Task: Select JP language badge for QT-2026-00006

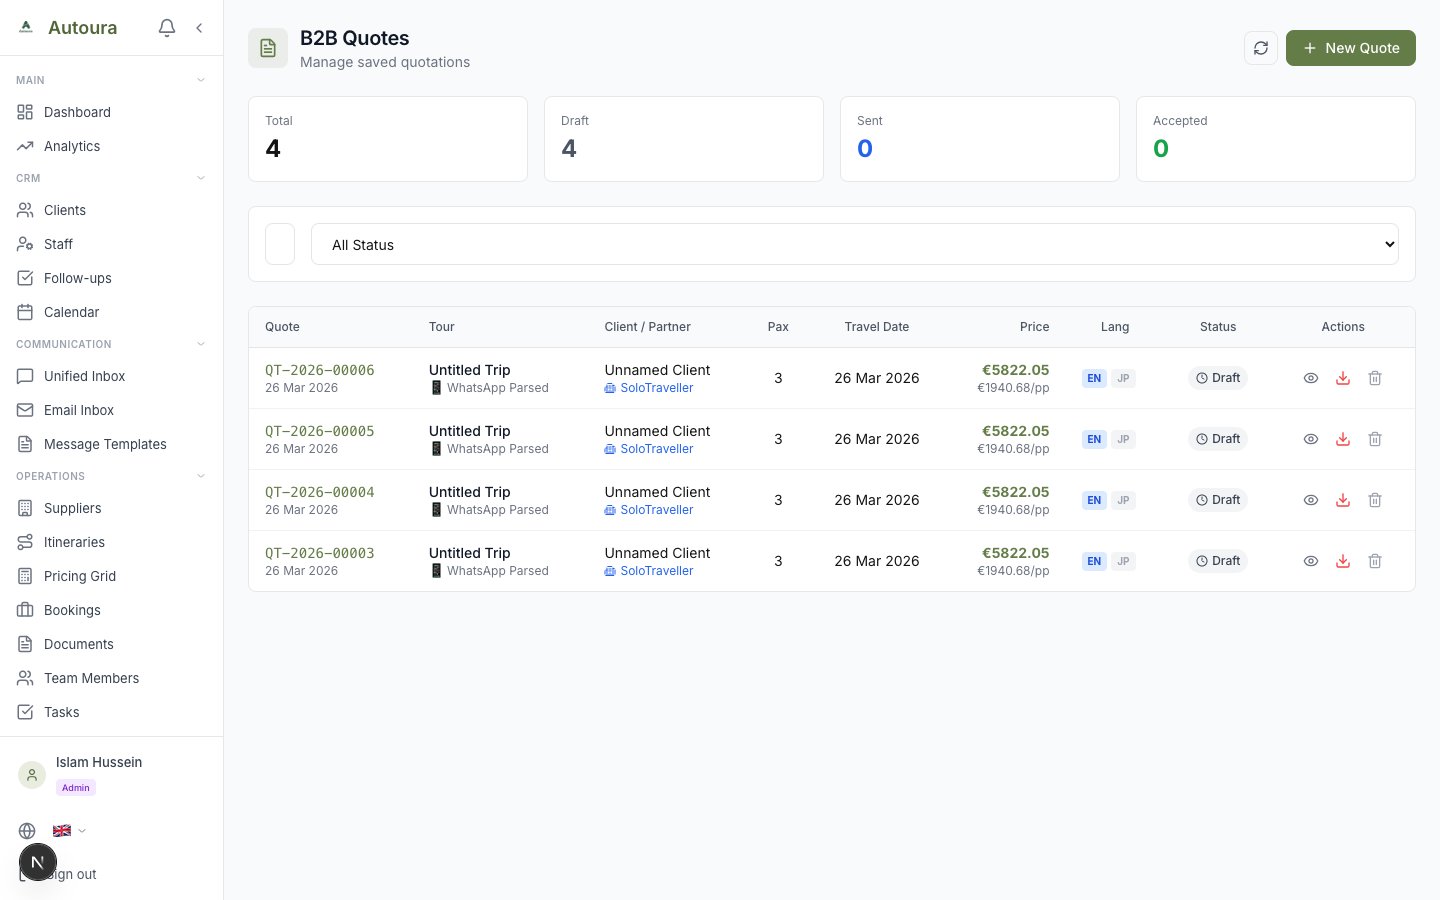Action: point(1123,378)
